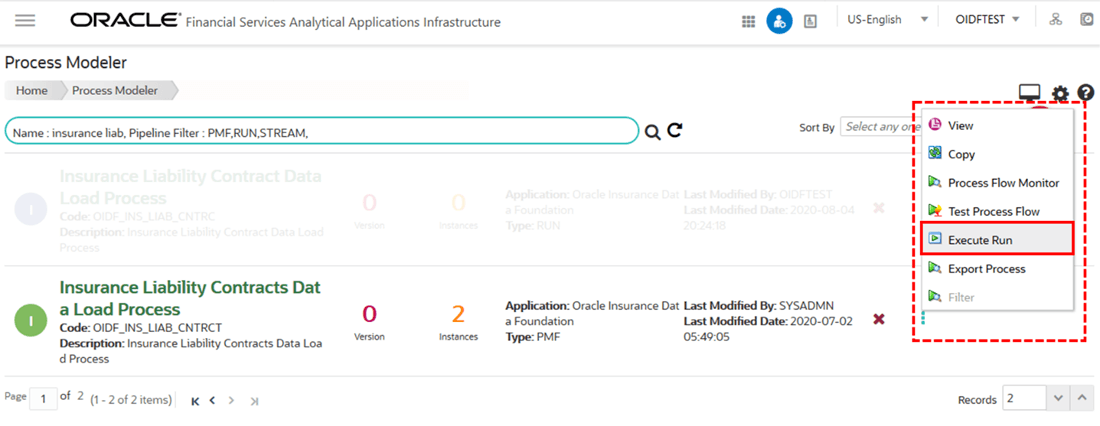Viewport: 1100px width, 426px height.
Task: Select Execute Run from the menu
Action: pos(996,239)
